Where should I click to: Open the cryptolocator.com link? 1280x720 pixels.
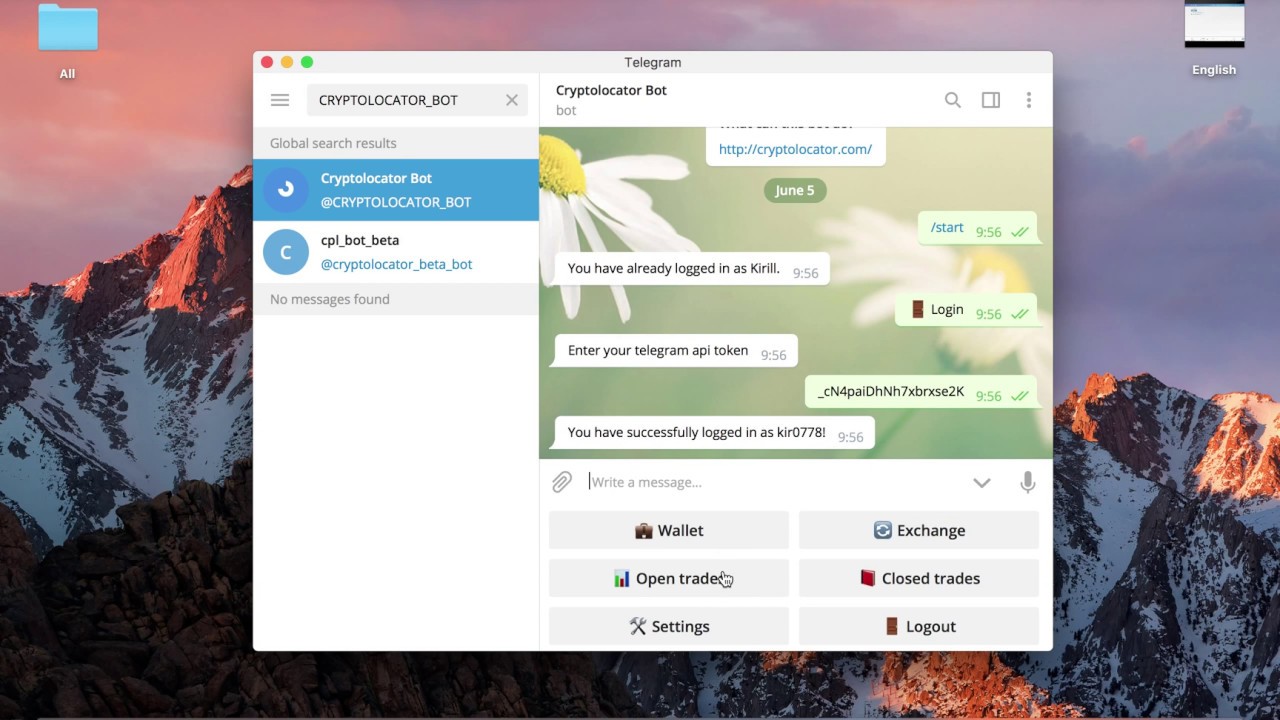(795, 149)
